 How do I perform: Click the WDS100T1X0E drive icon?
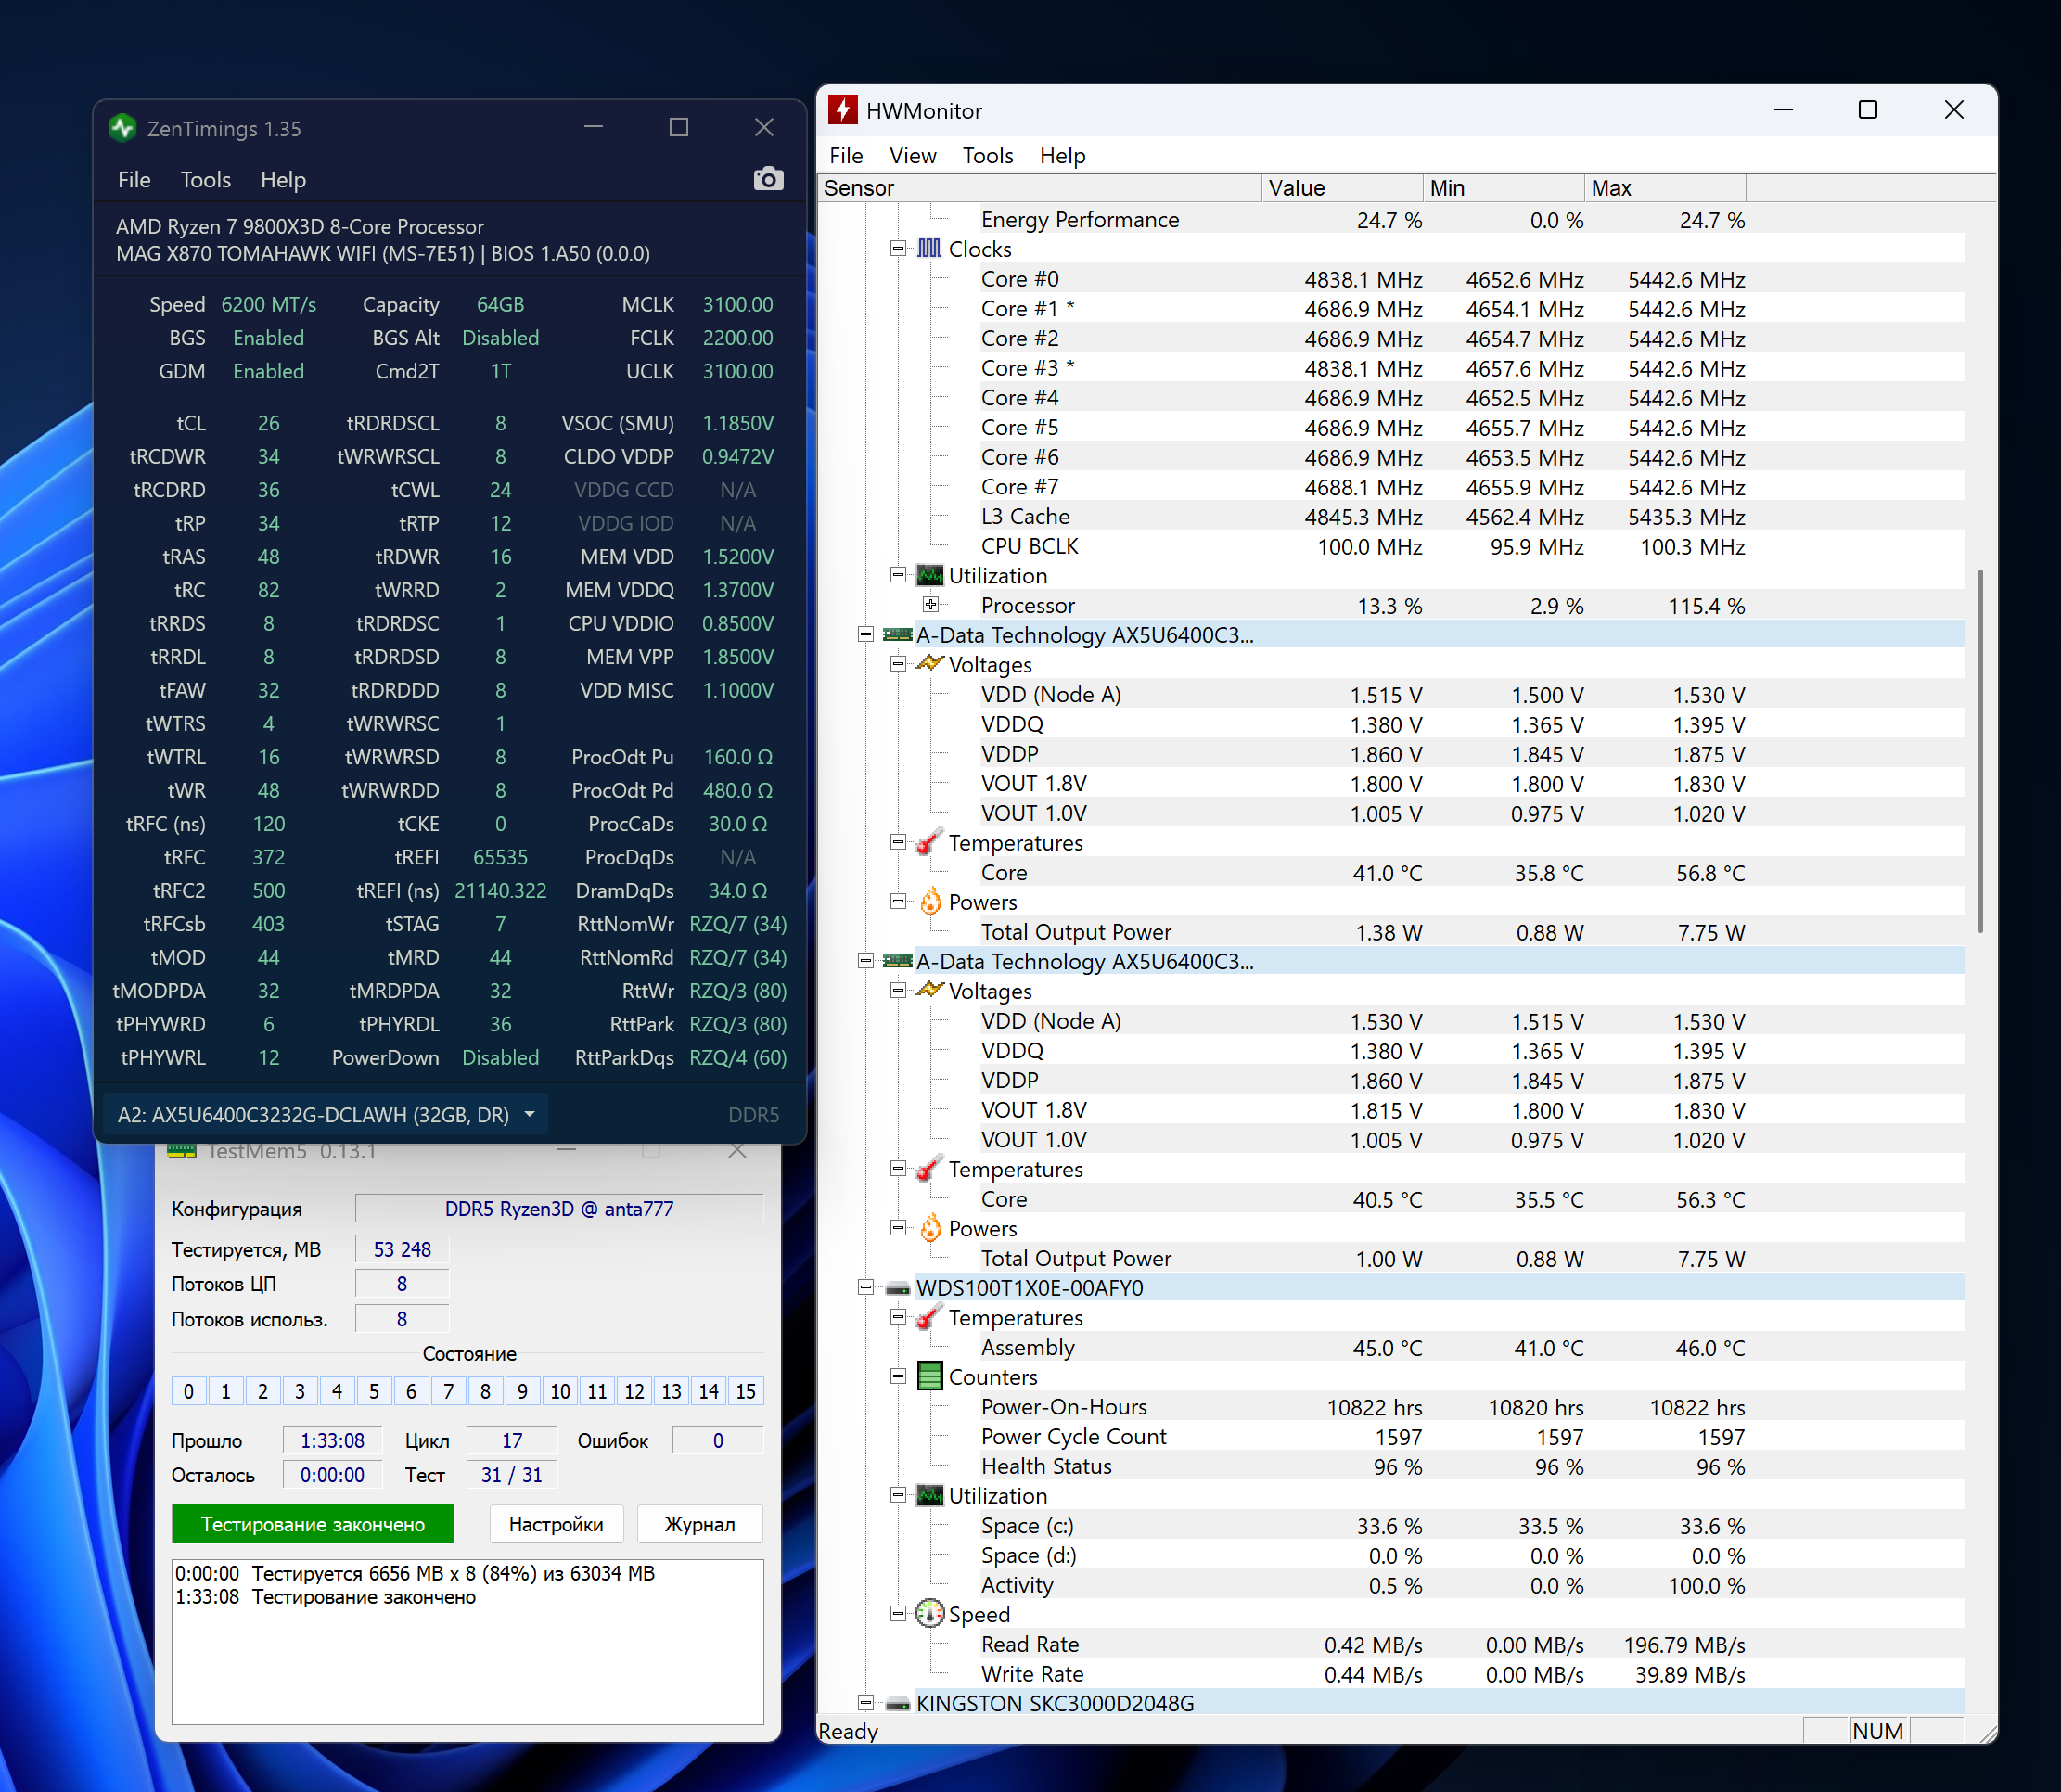pos(898,1288)
